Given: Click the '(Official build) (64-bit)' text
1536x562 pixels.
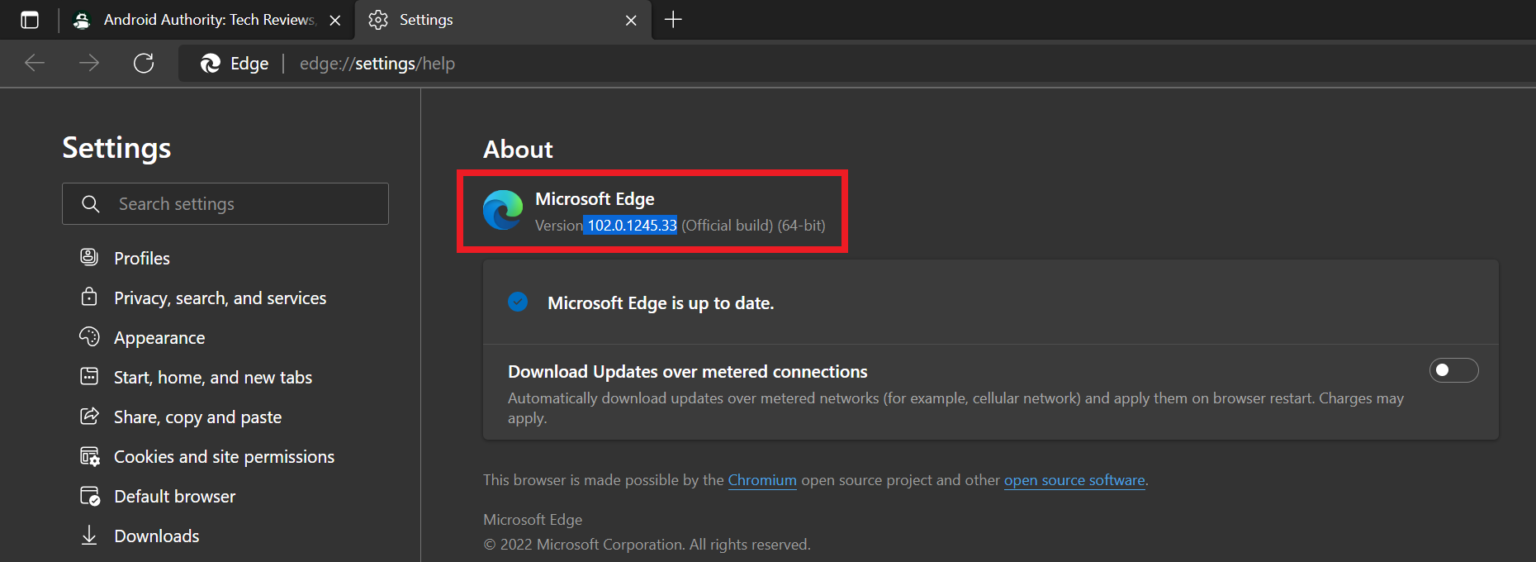Looking at the screenshot, I should (x=753, y=225).
